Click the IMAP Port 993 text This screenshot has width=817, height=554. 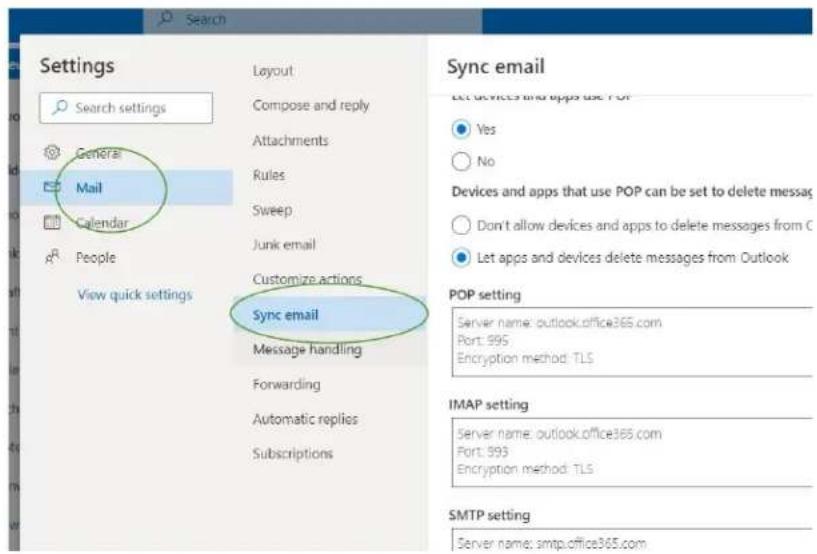coord(482,451)
